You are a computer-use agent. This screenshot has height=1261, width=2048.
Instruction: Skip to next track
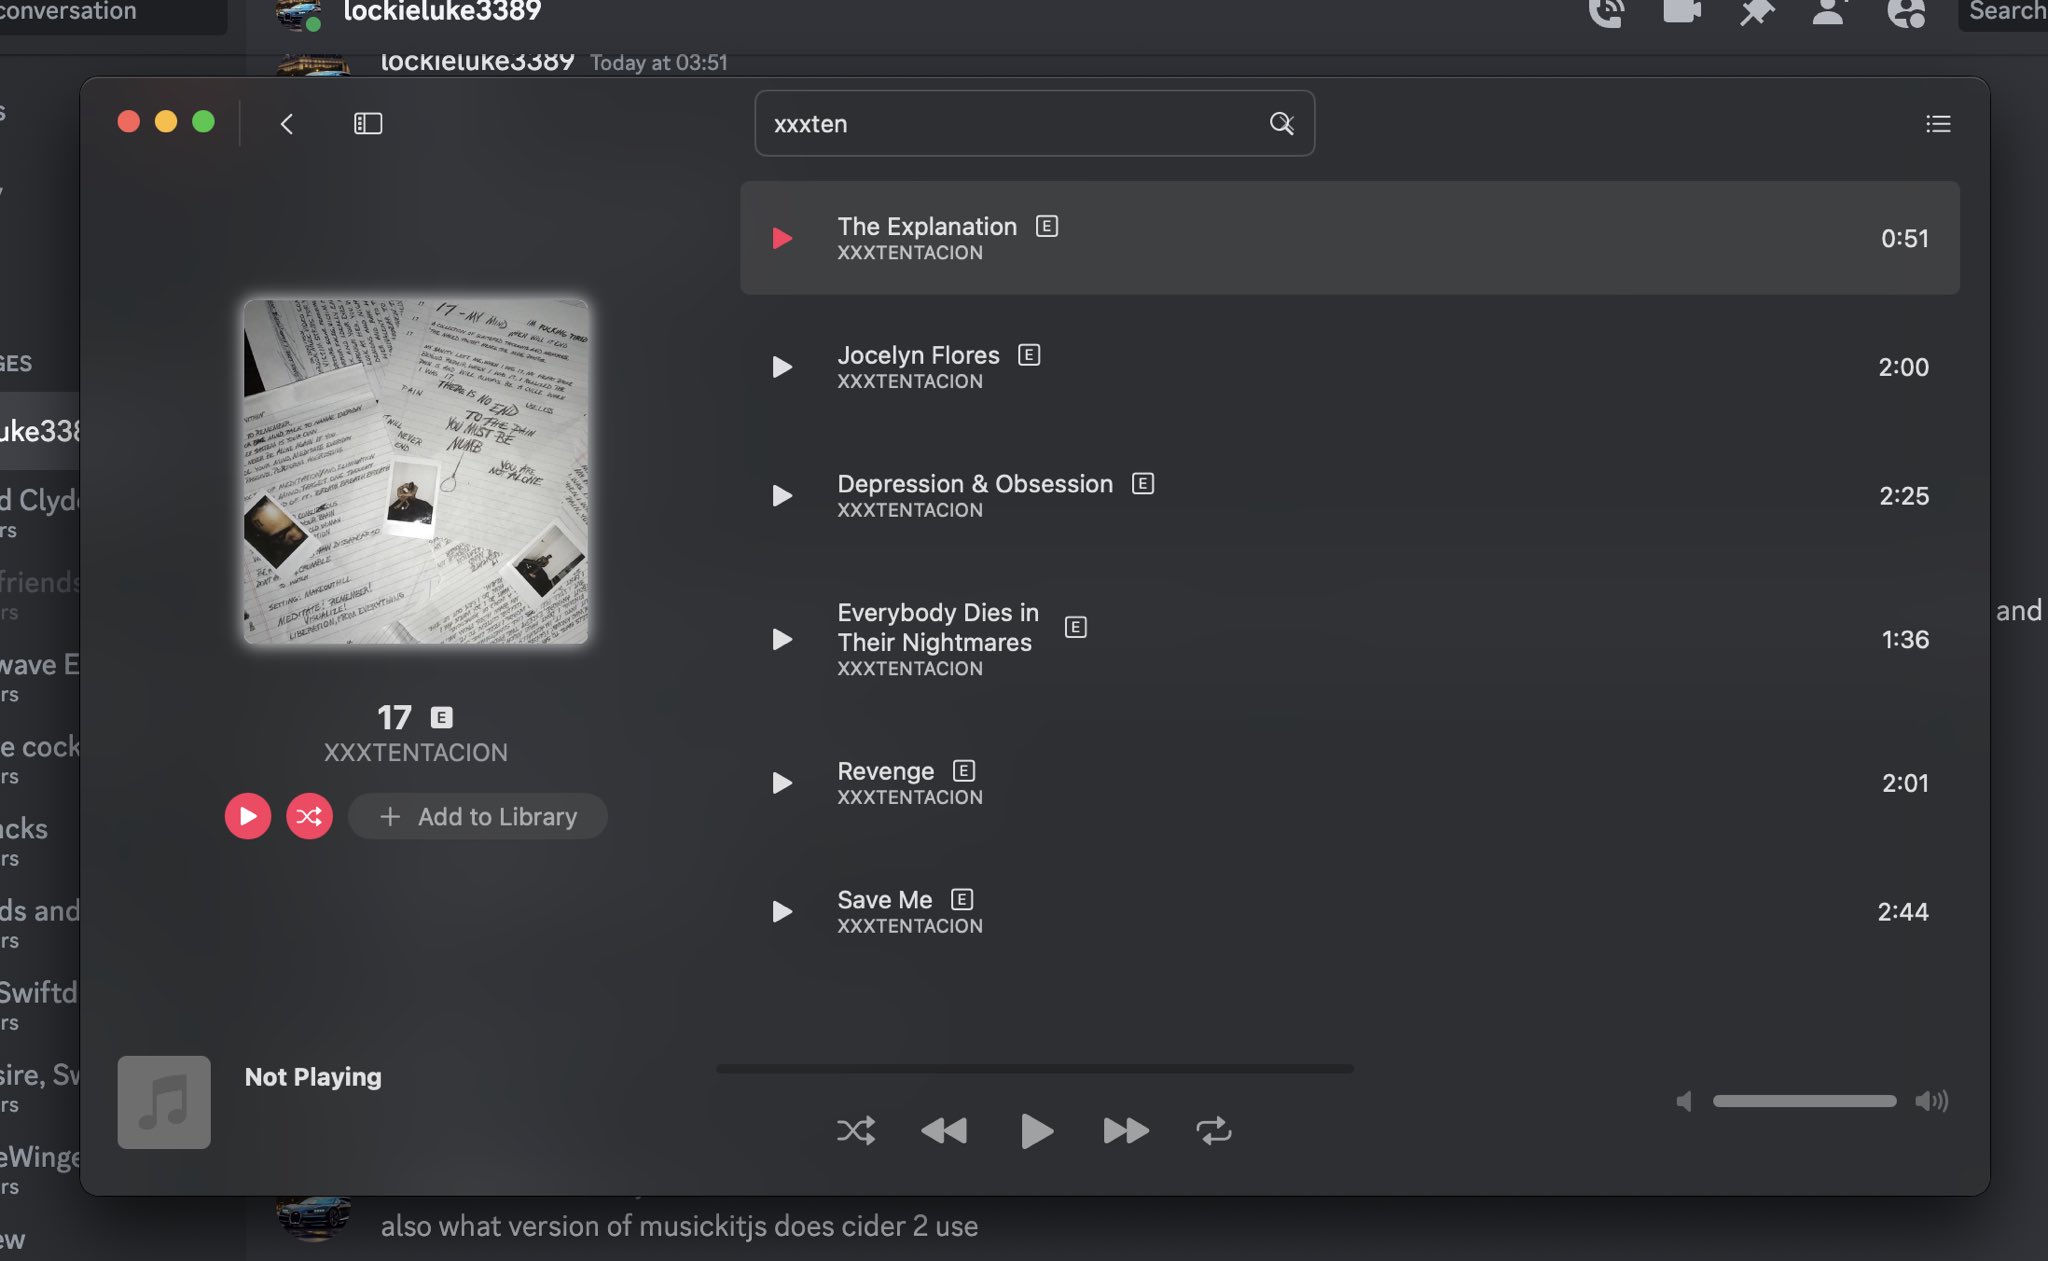click(1125, 1131)
